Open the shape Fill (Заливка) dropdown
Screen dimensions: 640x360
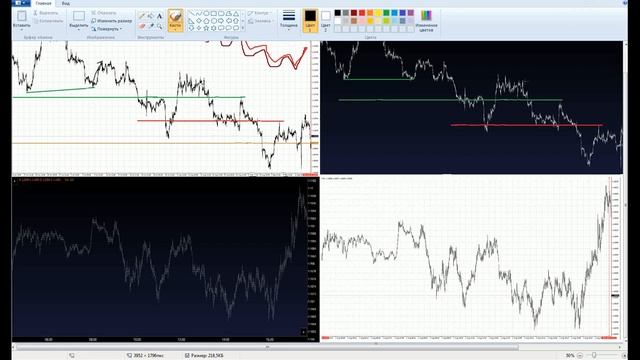[260, 21]
